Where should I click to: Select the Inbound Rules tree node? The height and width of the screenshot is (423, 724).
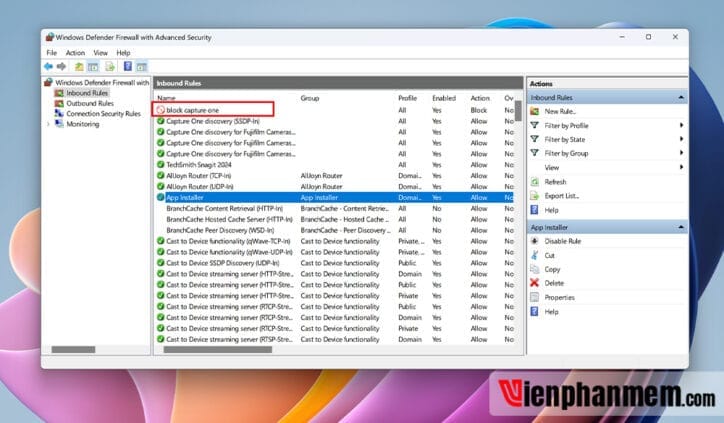(x=87, y=93)
